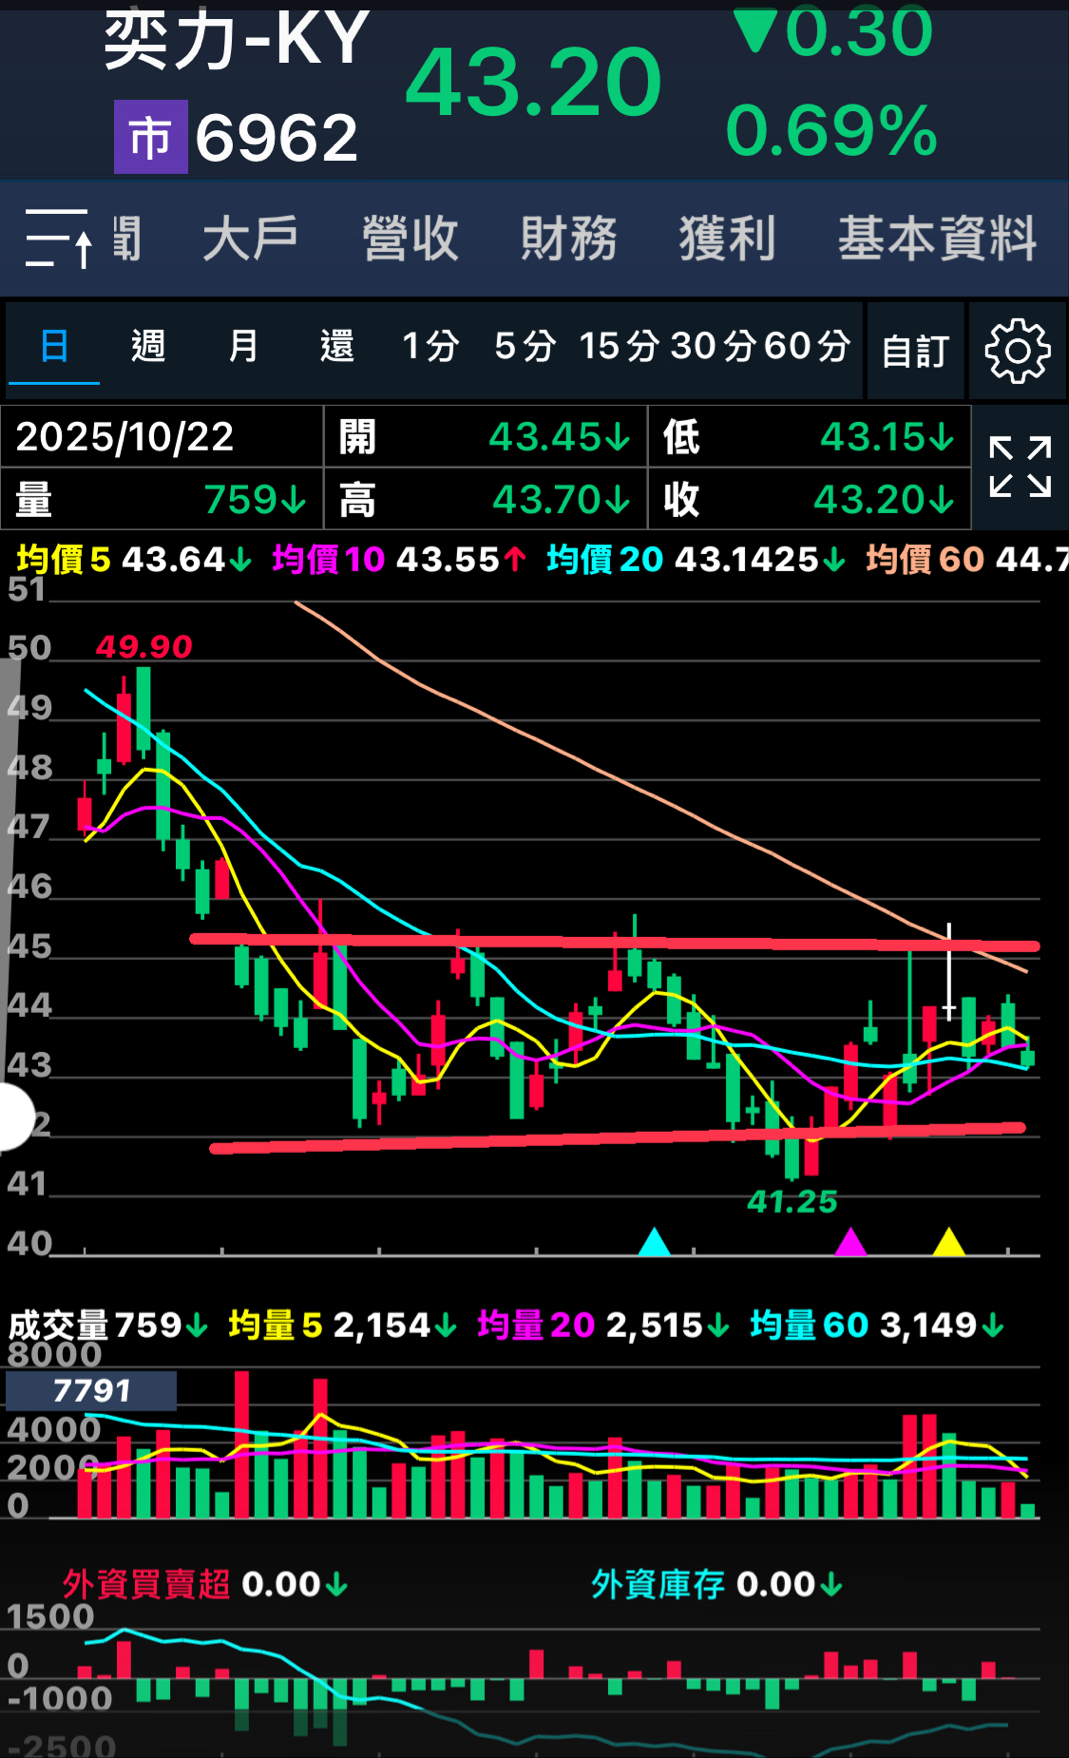1069x1758 pixels.
Task: Tap the 外資庫存 0.00 indicator label
Action: 717,1584
